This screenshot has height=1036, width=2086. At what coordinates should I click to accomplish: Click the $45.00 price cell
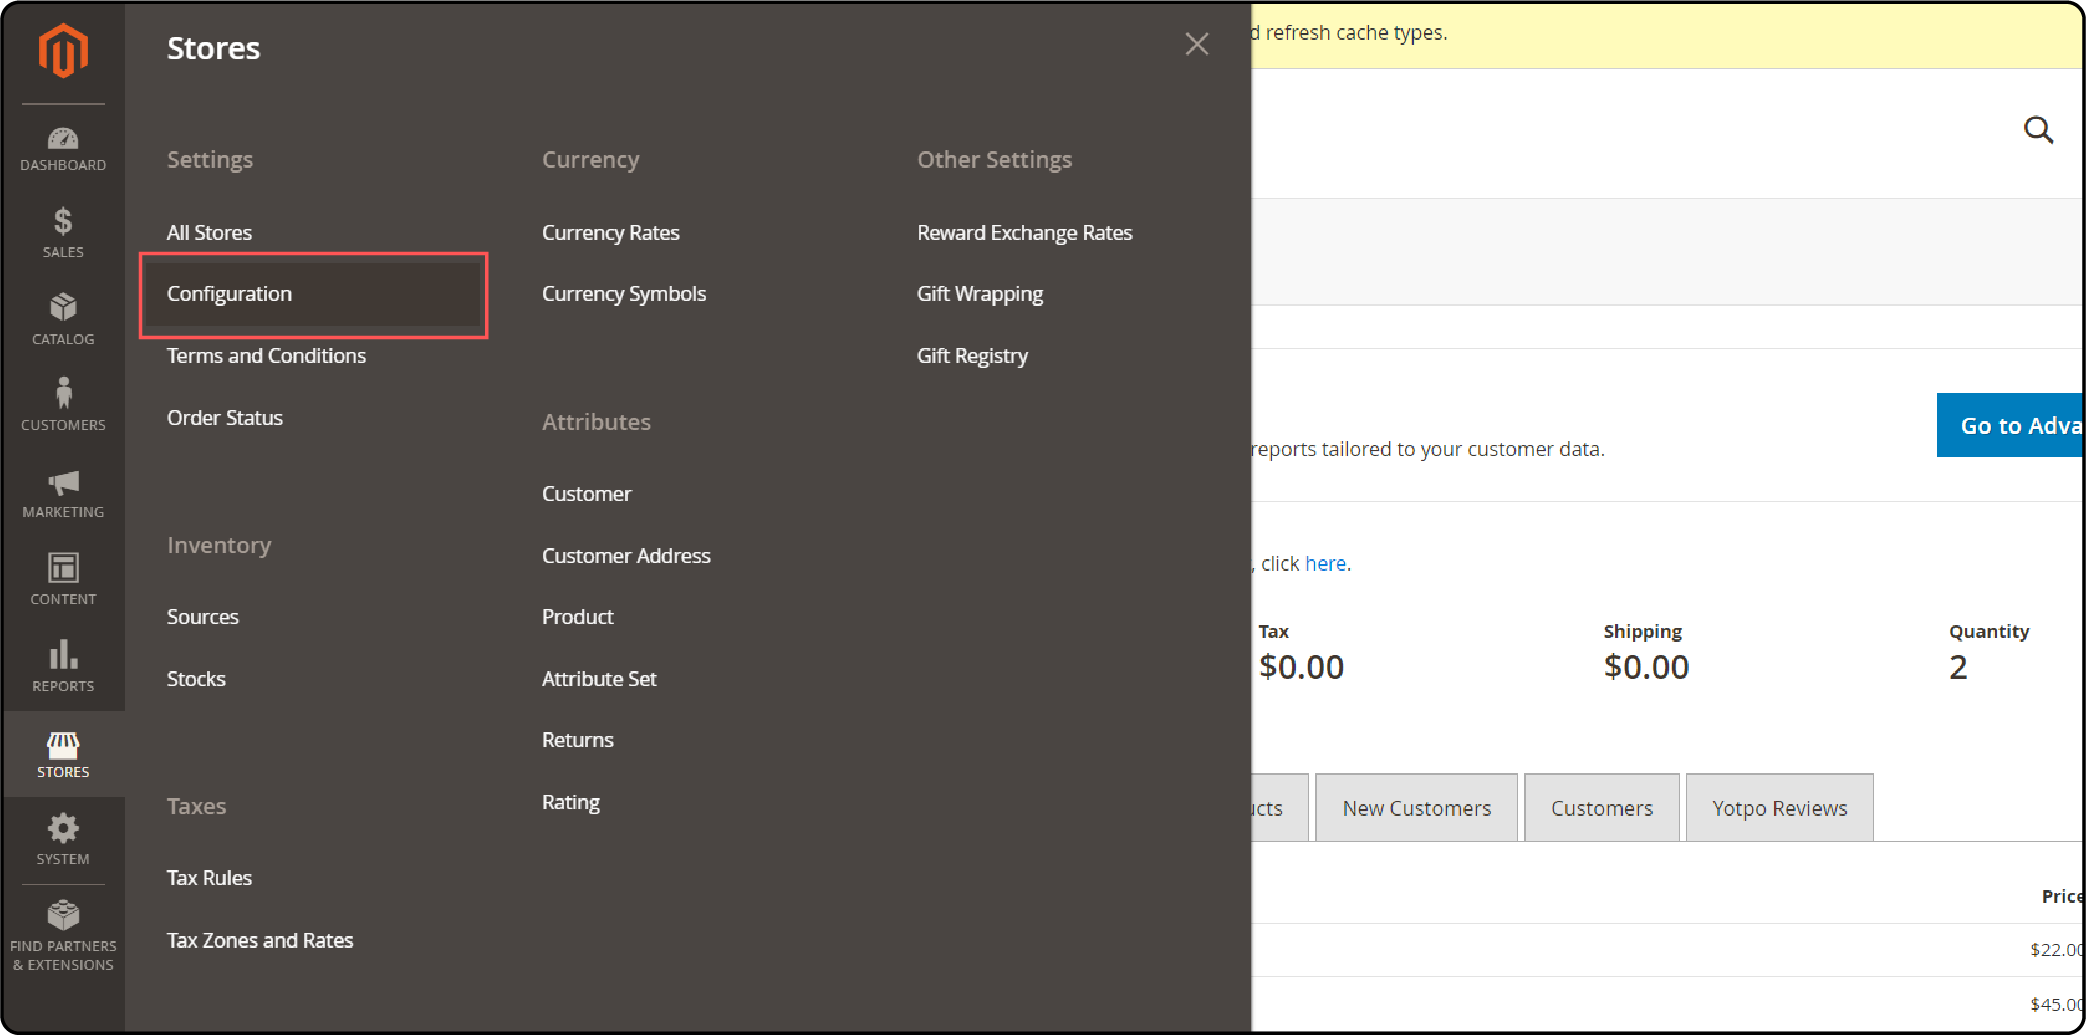(2056, 1004)
